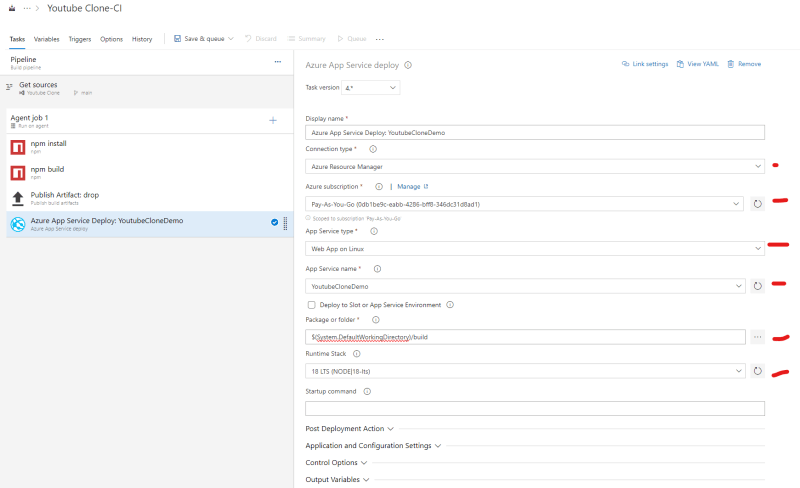Click the enabled checkmark on Azure deploy task
The width and height of the screenshot is (800, 488).
click(274, 222)
